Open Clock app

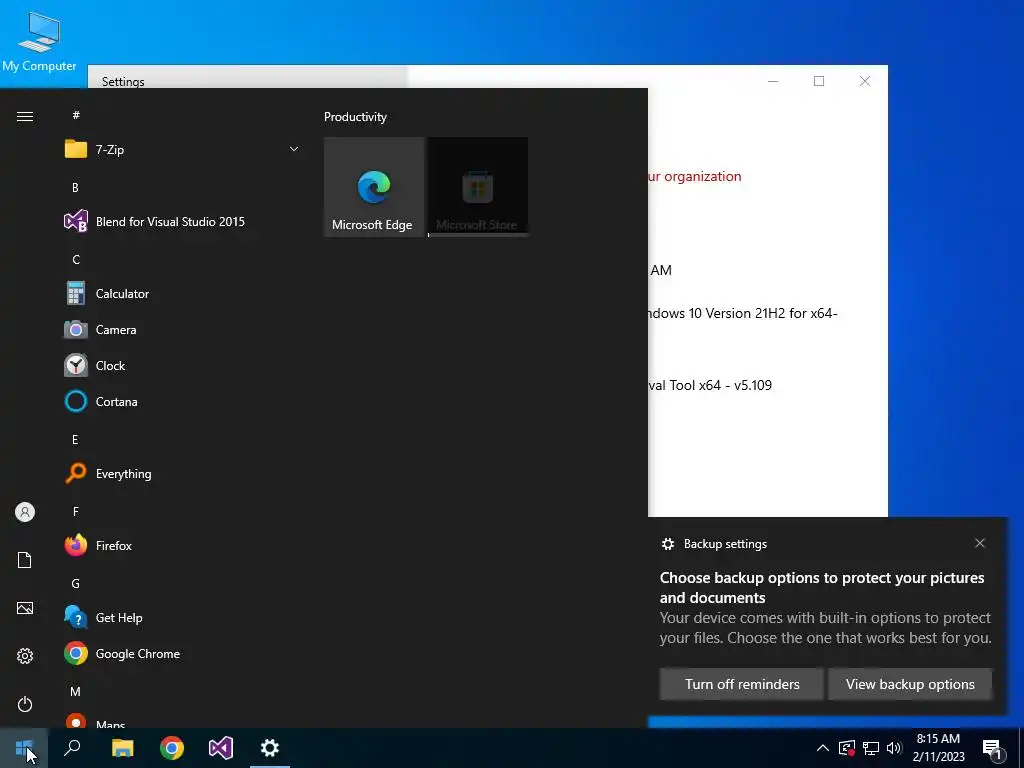pyautogui.click(x=182, y=366)
